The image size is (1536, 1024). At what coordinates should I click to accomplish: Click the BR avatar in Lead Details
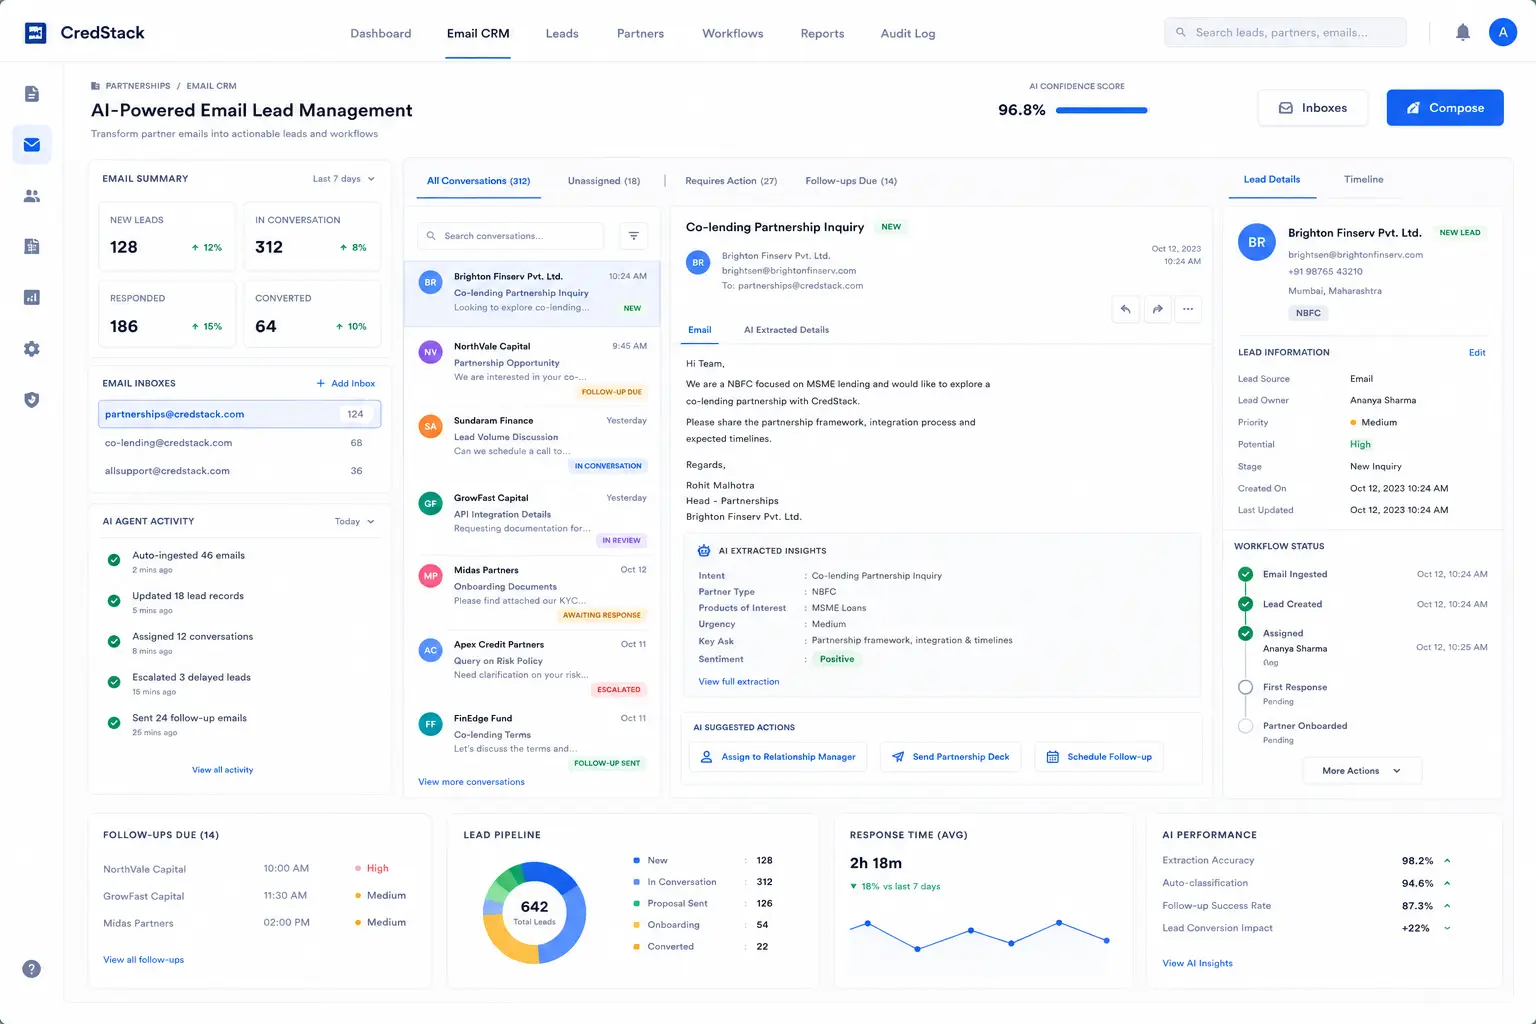[1257, 242]
